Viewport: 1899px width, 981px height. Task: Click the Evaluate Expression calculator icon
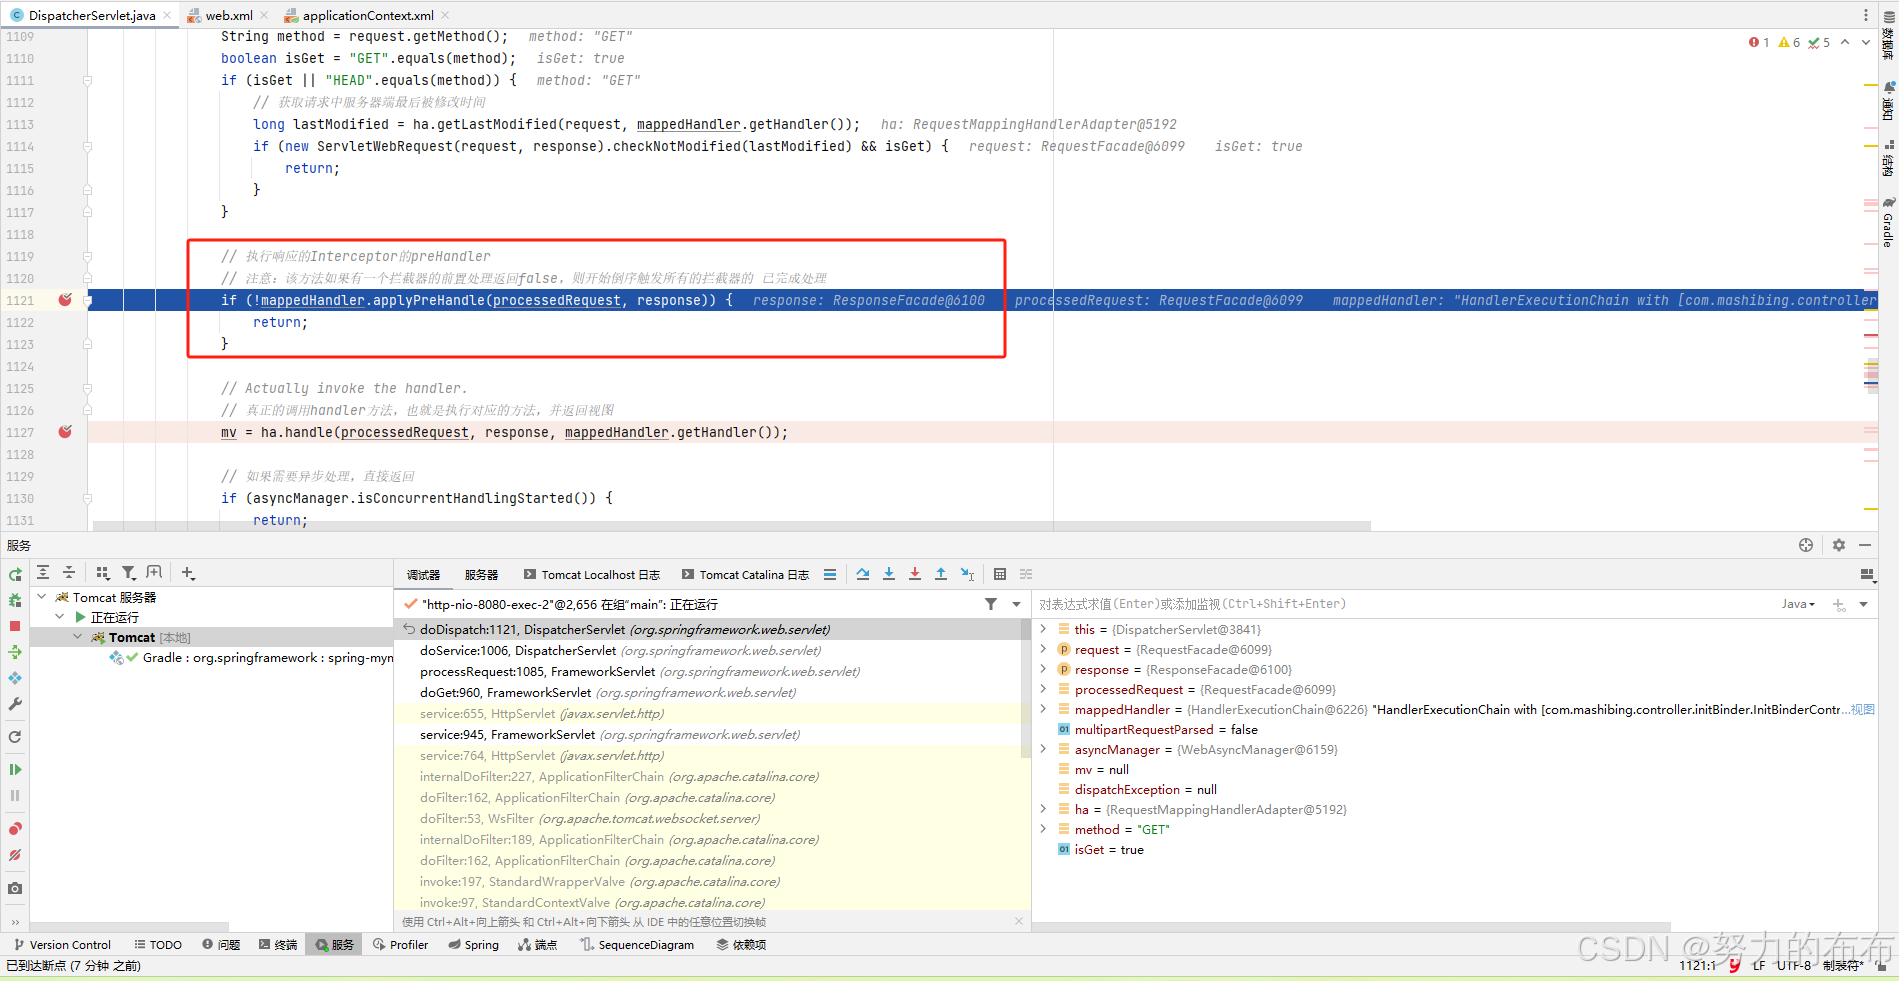[x=1000, y=574]
